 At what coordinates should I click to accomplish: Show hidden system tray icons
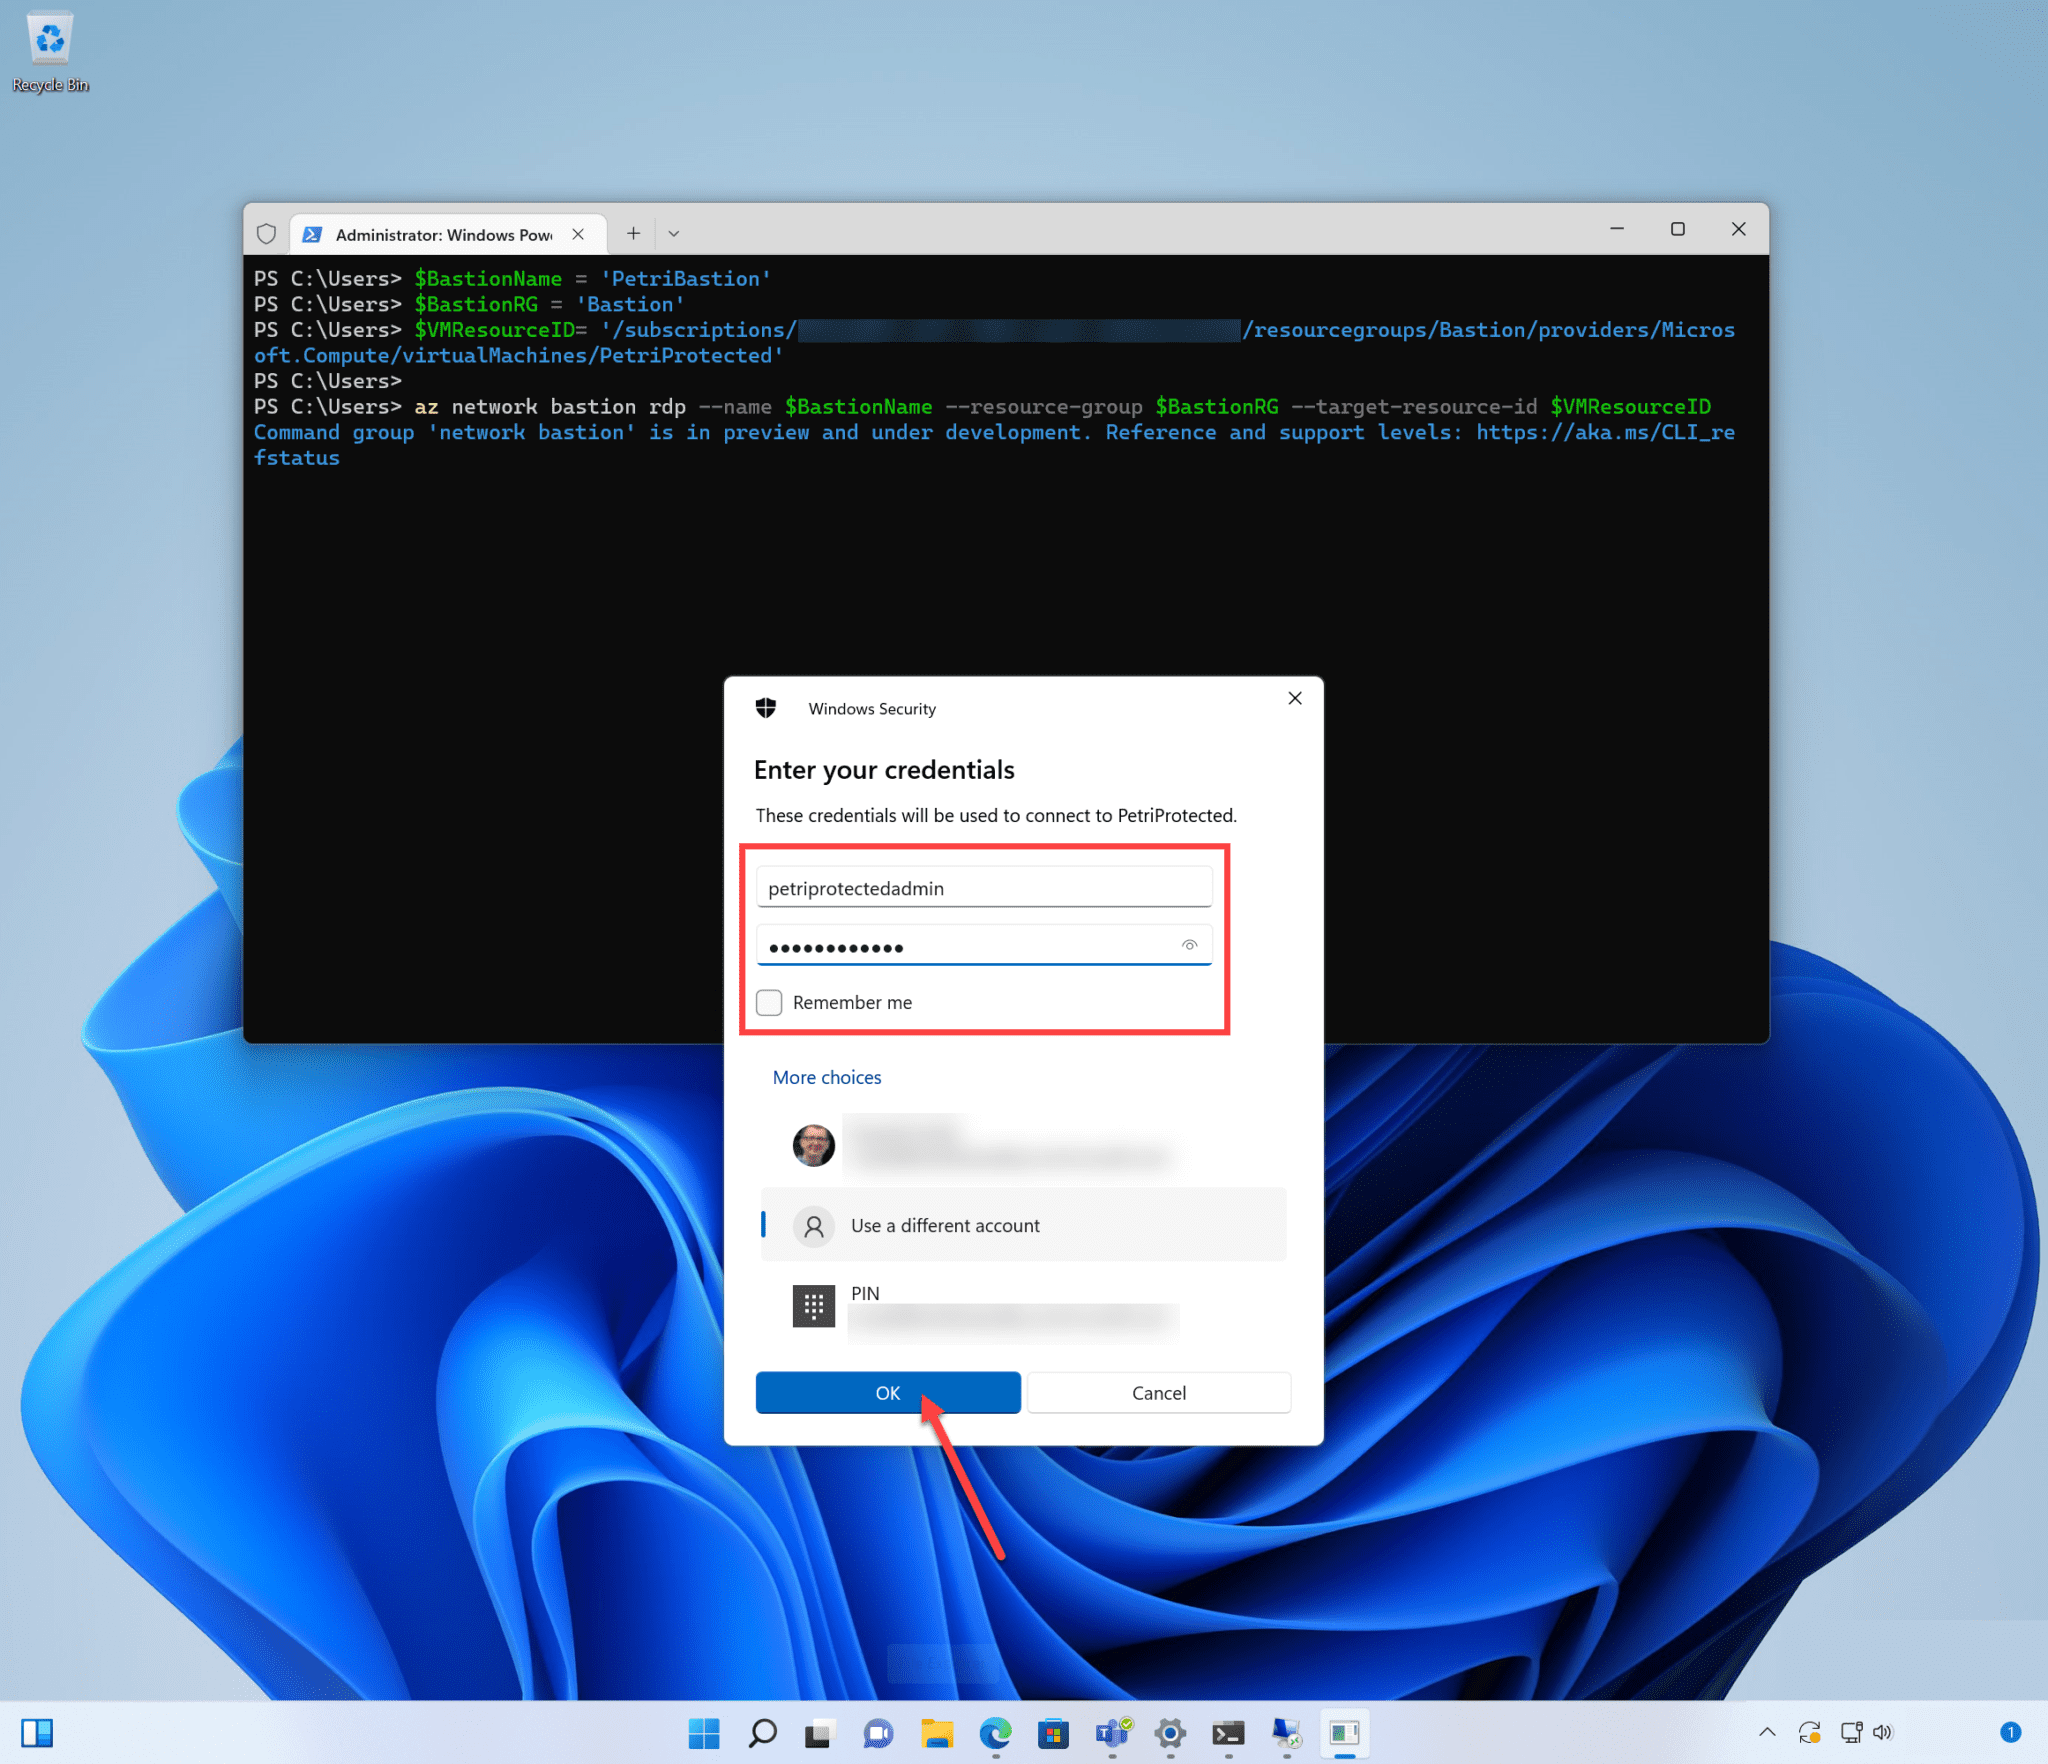1767,1732
